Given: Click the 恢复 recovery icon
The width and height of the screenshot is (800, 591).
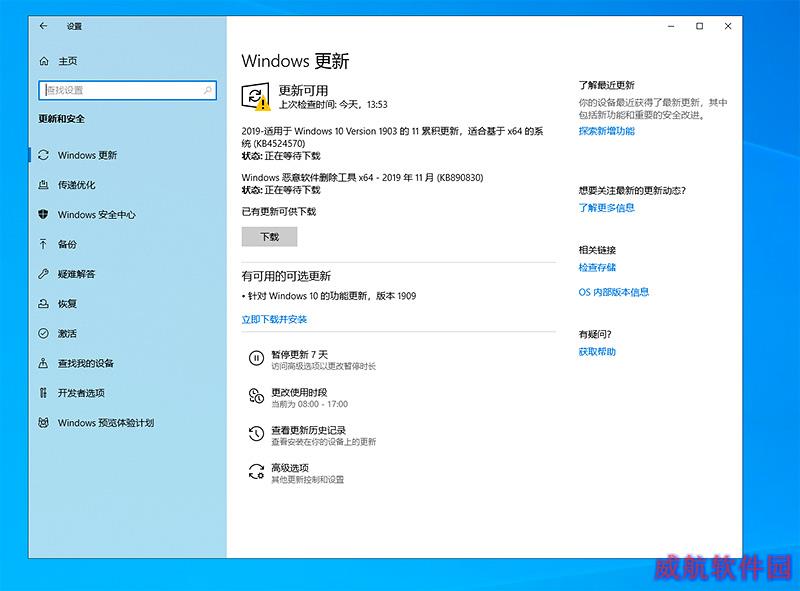Looking at the screenshot, I should pos(44,304).
